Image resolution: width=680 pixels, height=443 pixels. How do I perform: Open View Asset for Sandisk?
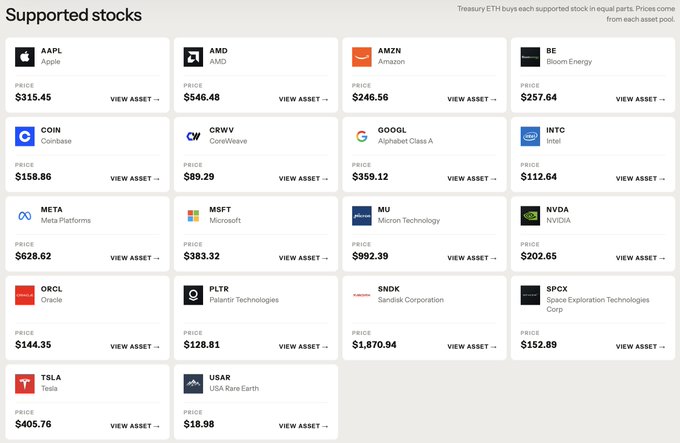472,347
